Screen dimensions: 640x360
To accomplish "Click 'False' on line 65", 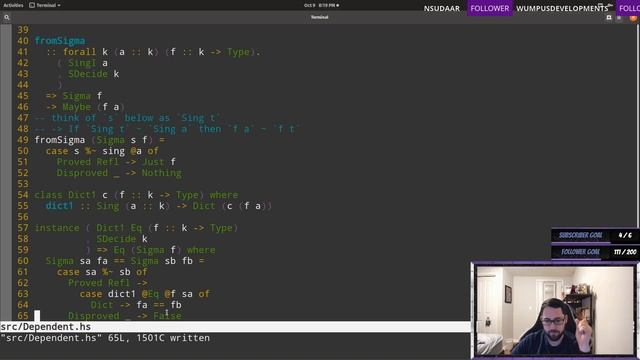I will [167, 316].
